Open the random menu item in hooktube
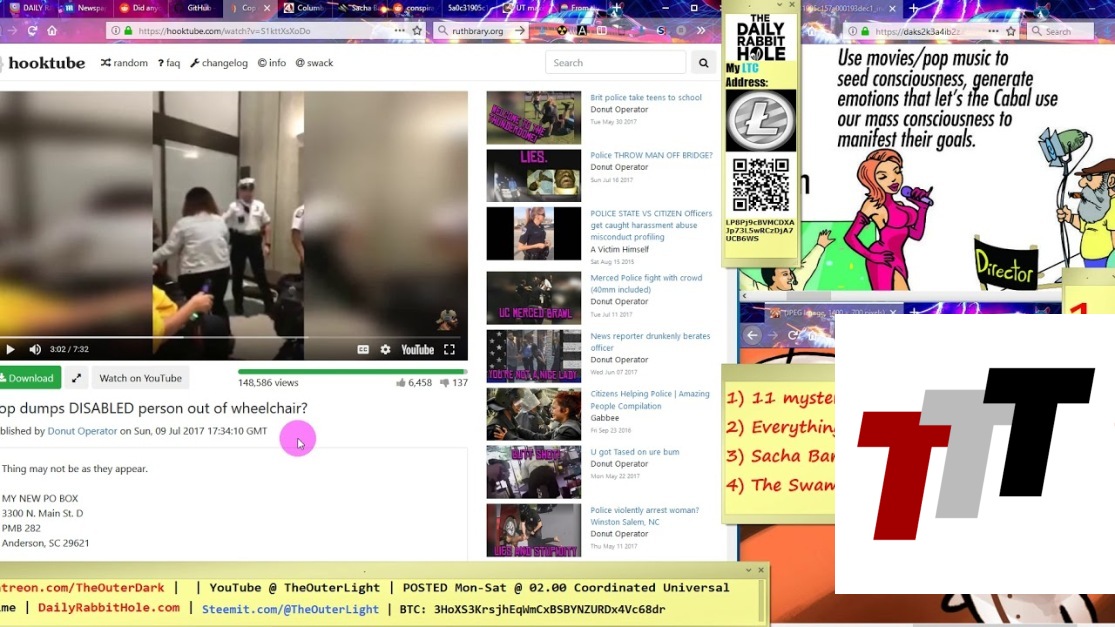Viewport: 1115px width, 627px height. coord(124,63)
